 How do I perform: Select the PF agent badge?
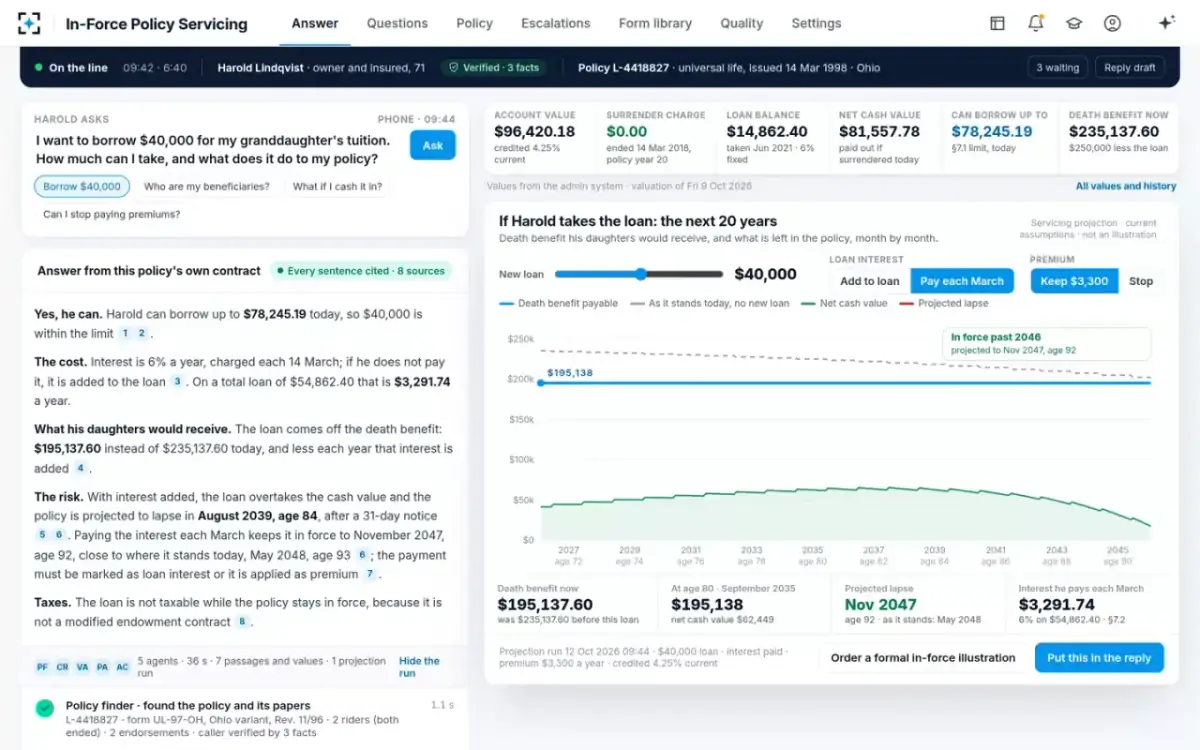(42, 667)
